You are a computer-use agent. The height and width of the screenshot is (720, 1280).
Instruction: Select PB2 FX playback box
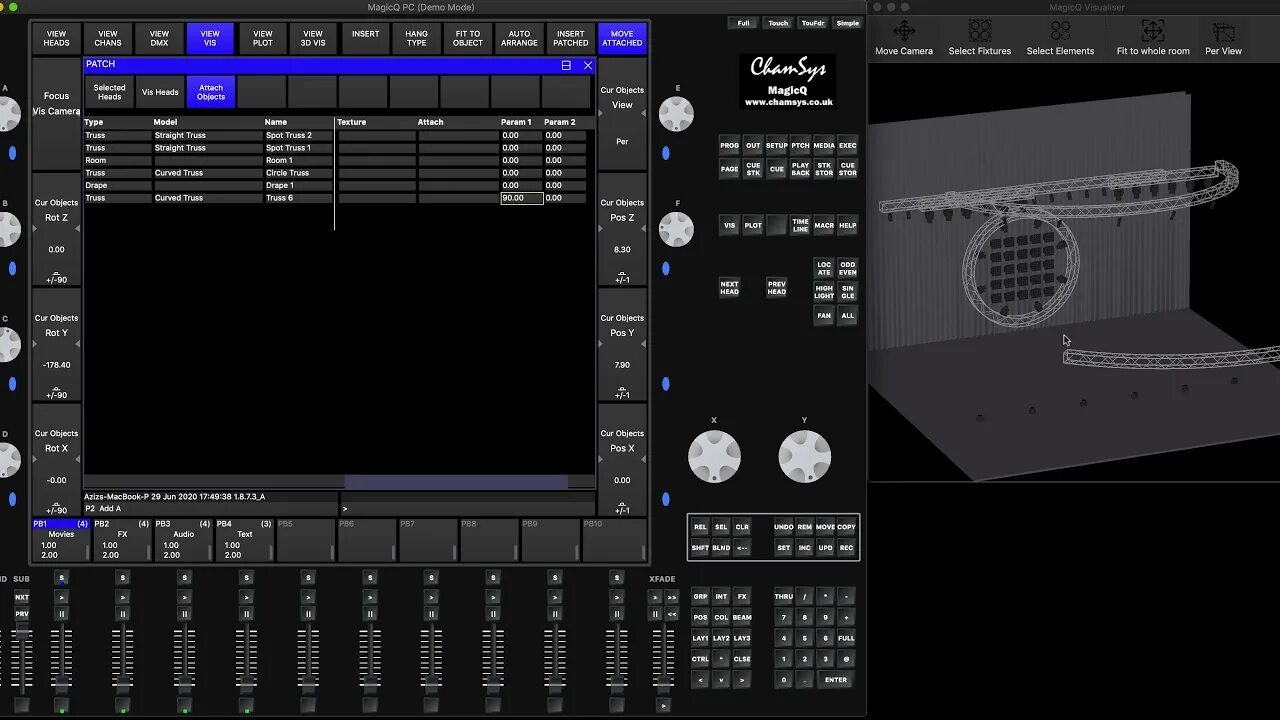point(122,540)
